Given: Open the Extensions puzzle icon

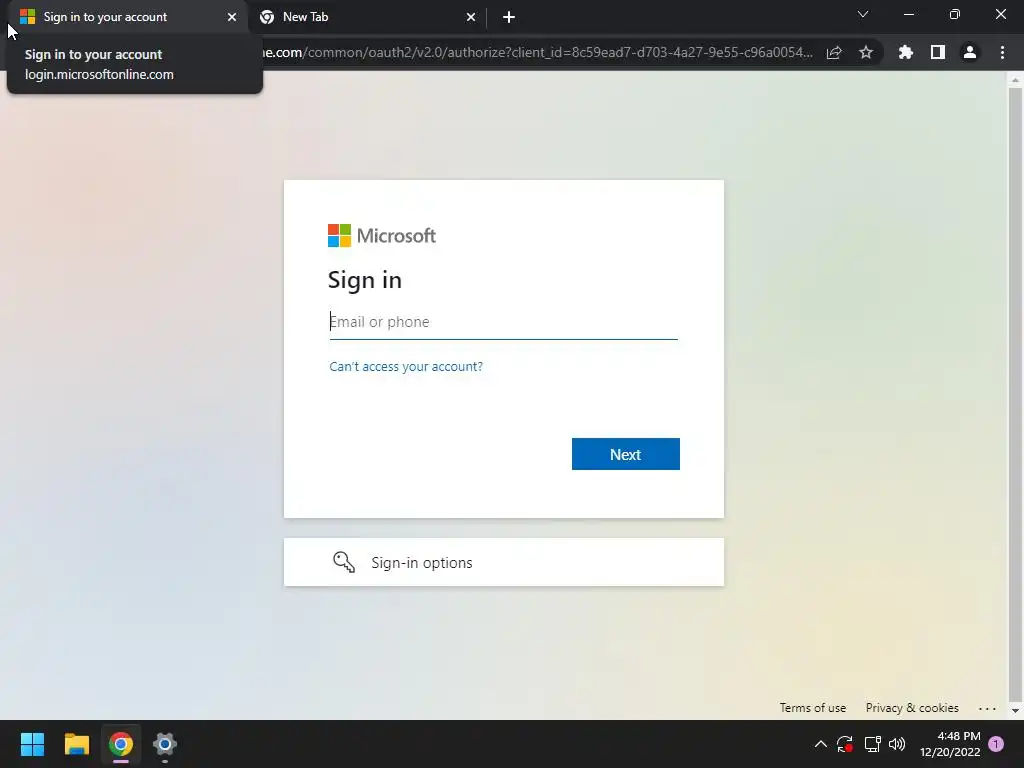Looking at the screenshot, I should coord(906,52).
